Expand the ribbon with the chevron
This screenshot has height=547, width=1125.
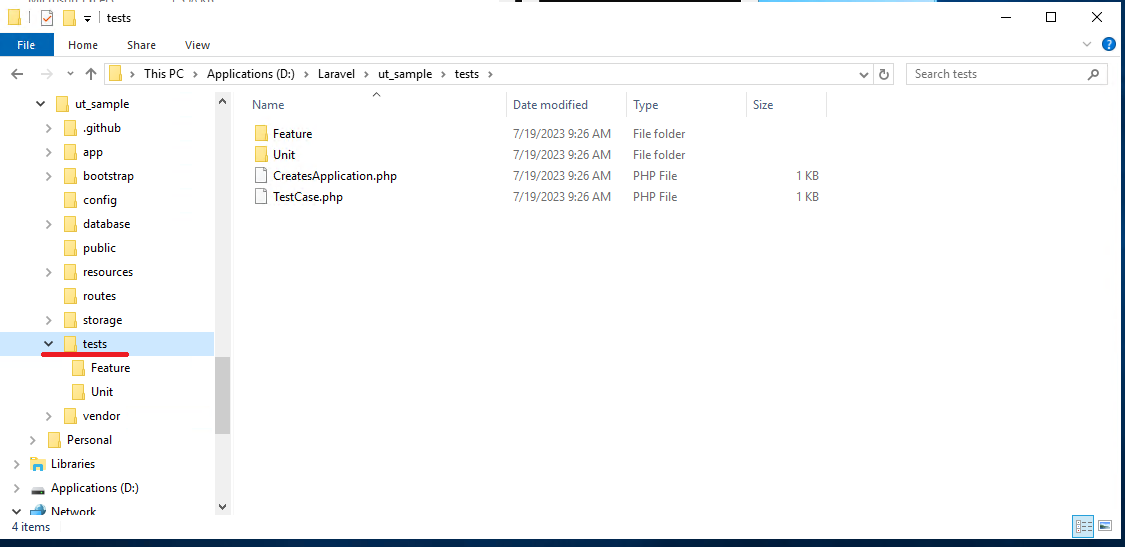1086,45
